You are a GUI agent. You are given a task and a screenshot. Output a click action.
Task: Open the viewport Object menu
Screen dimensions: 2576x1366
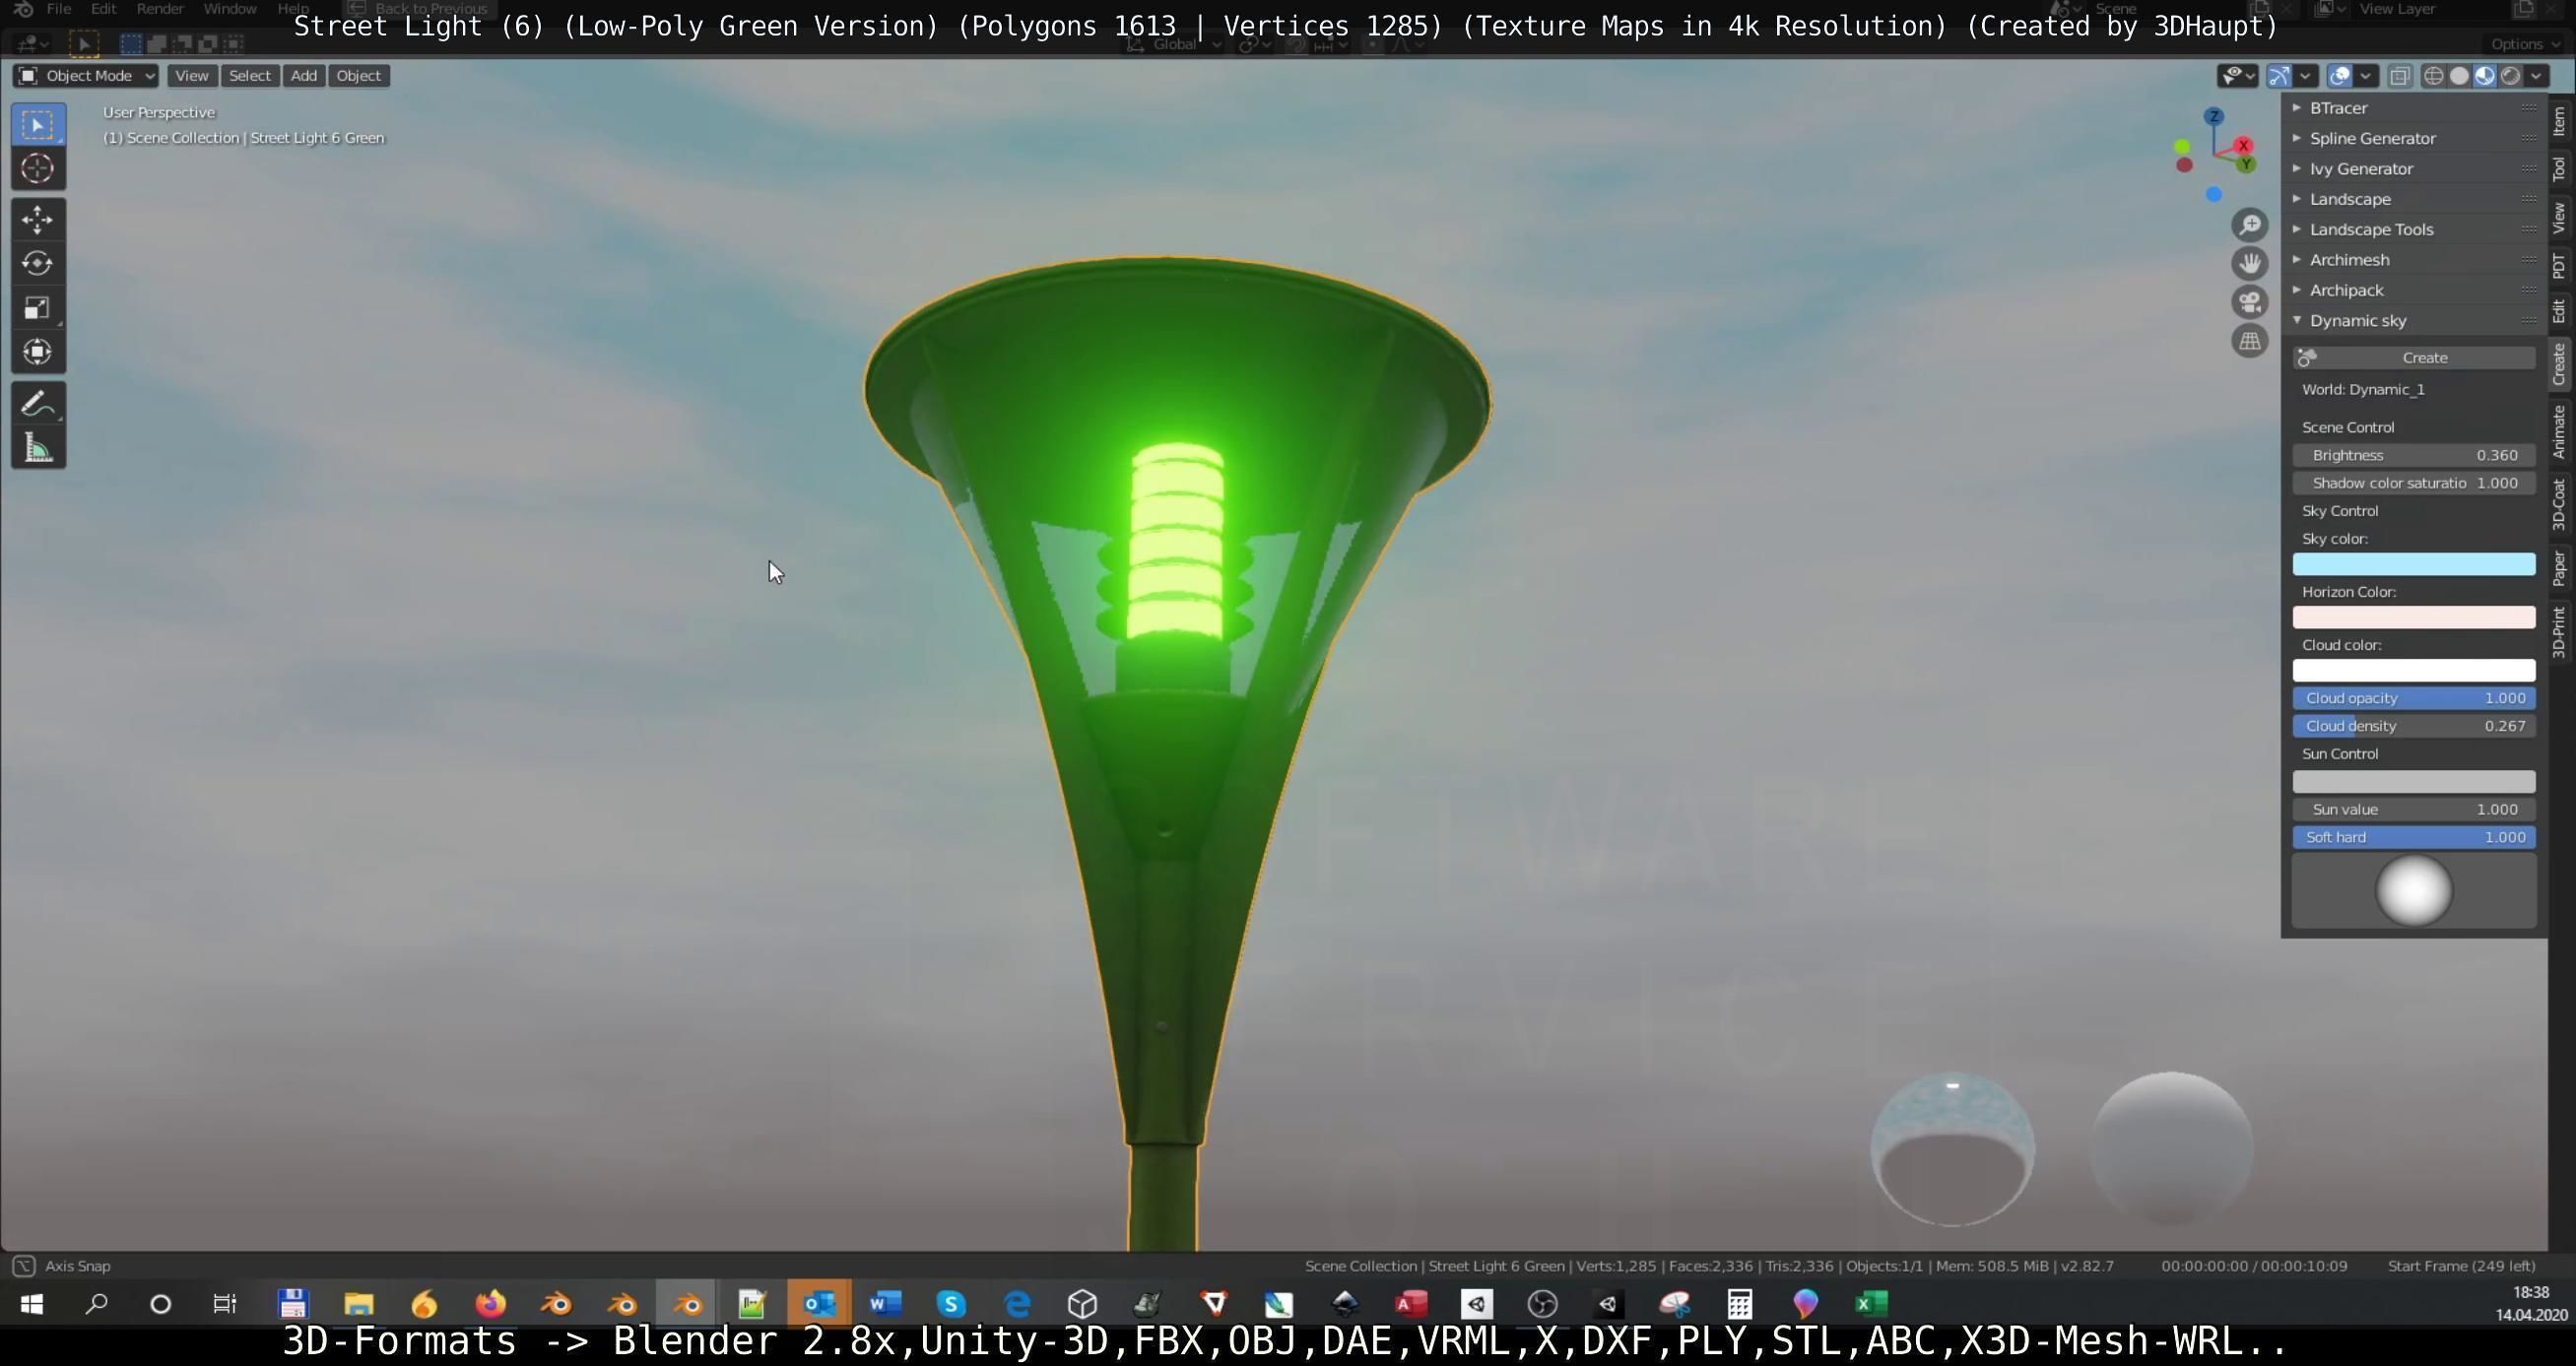(x=358, y=76)
